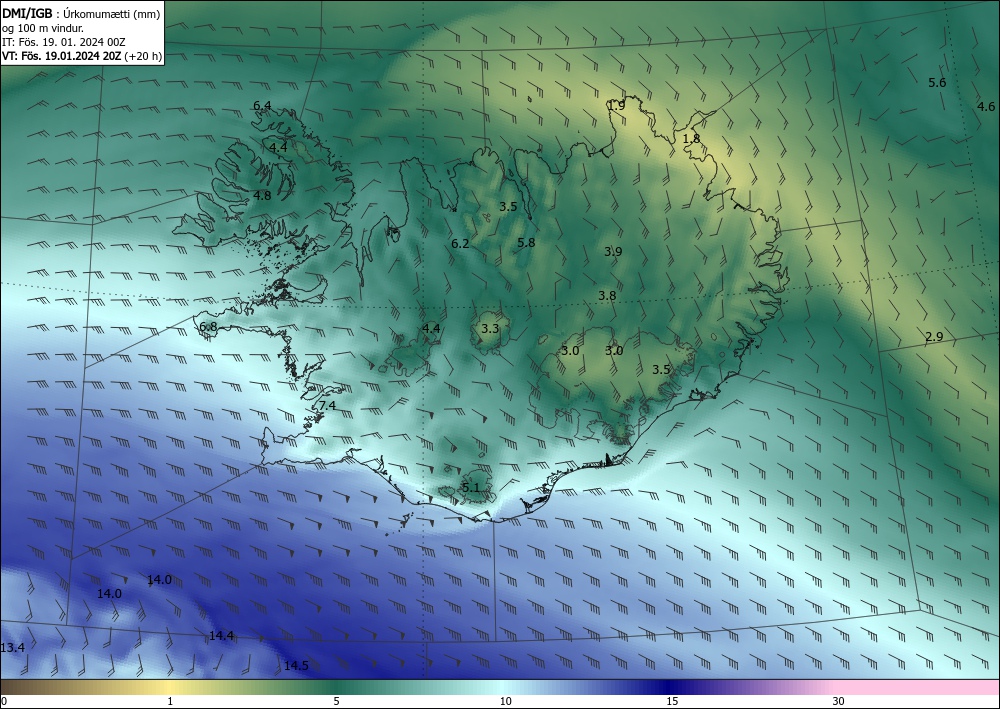Select the 5.1 value label
The image size is (1000, 709).
coord(470,488)
